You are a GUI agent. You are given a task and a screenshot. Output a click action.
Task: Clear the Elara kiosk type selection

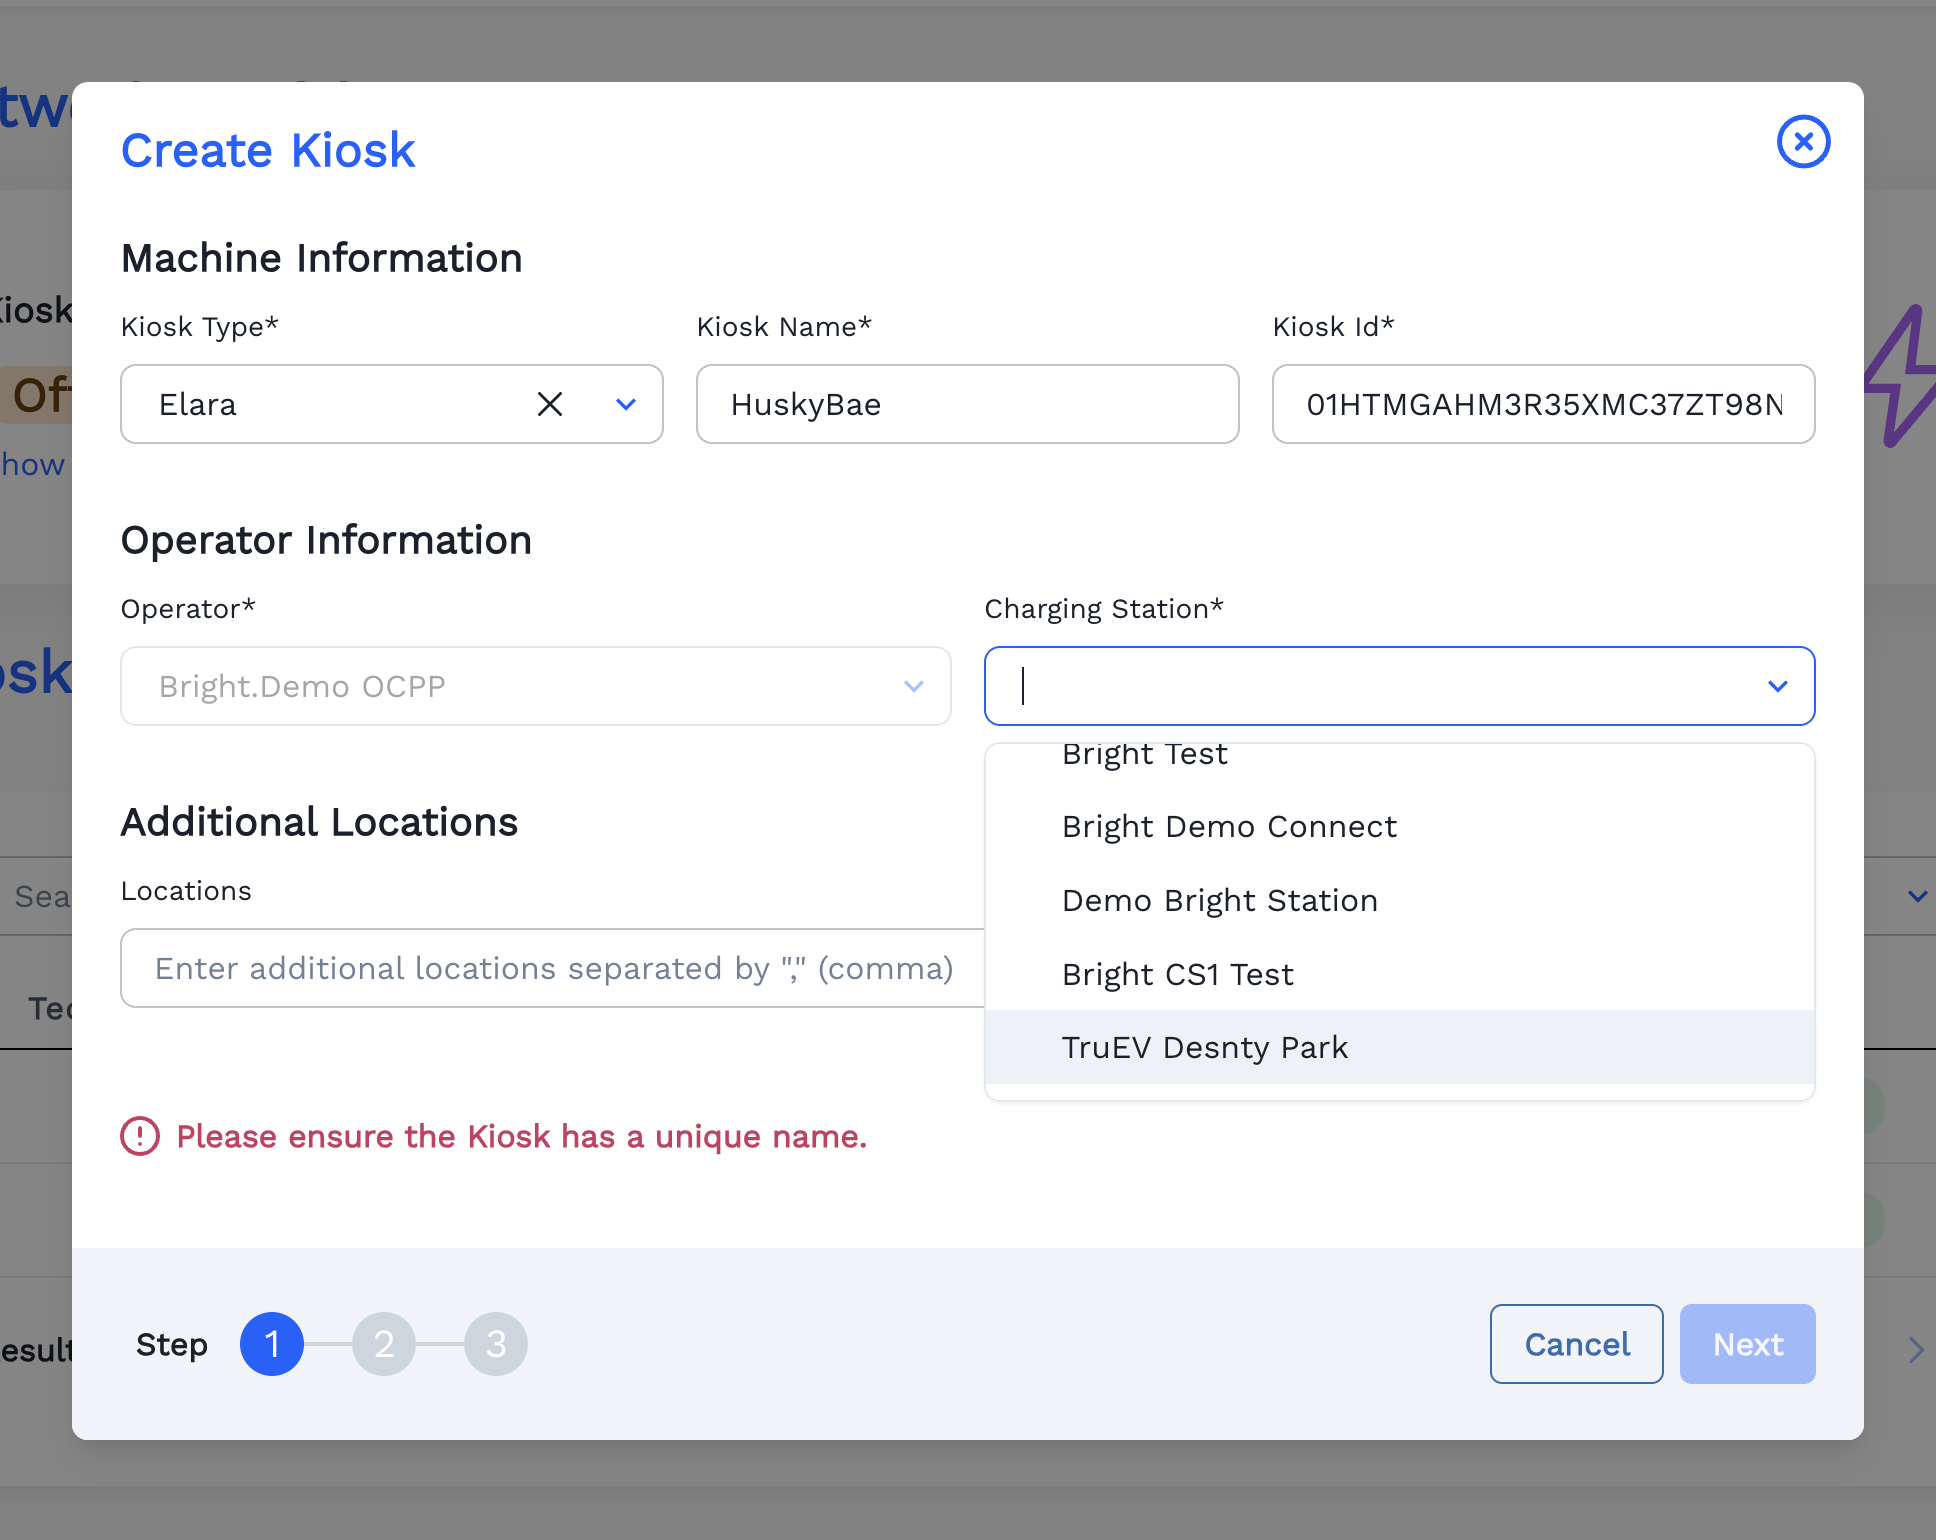(550, 404)
